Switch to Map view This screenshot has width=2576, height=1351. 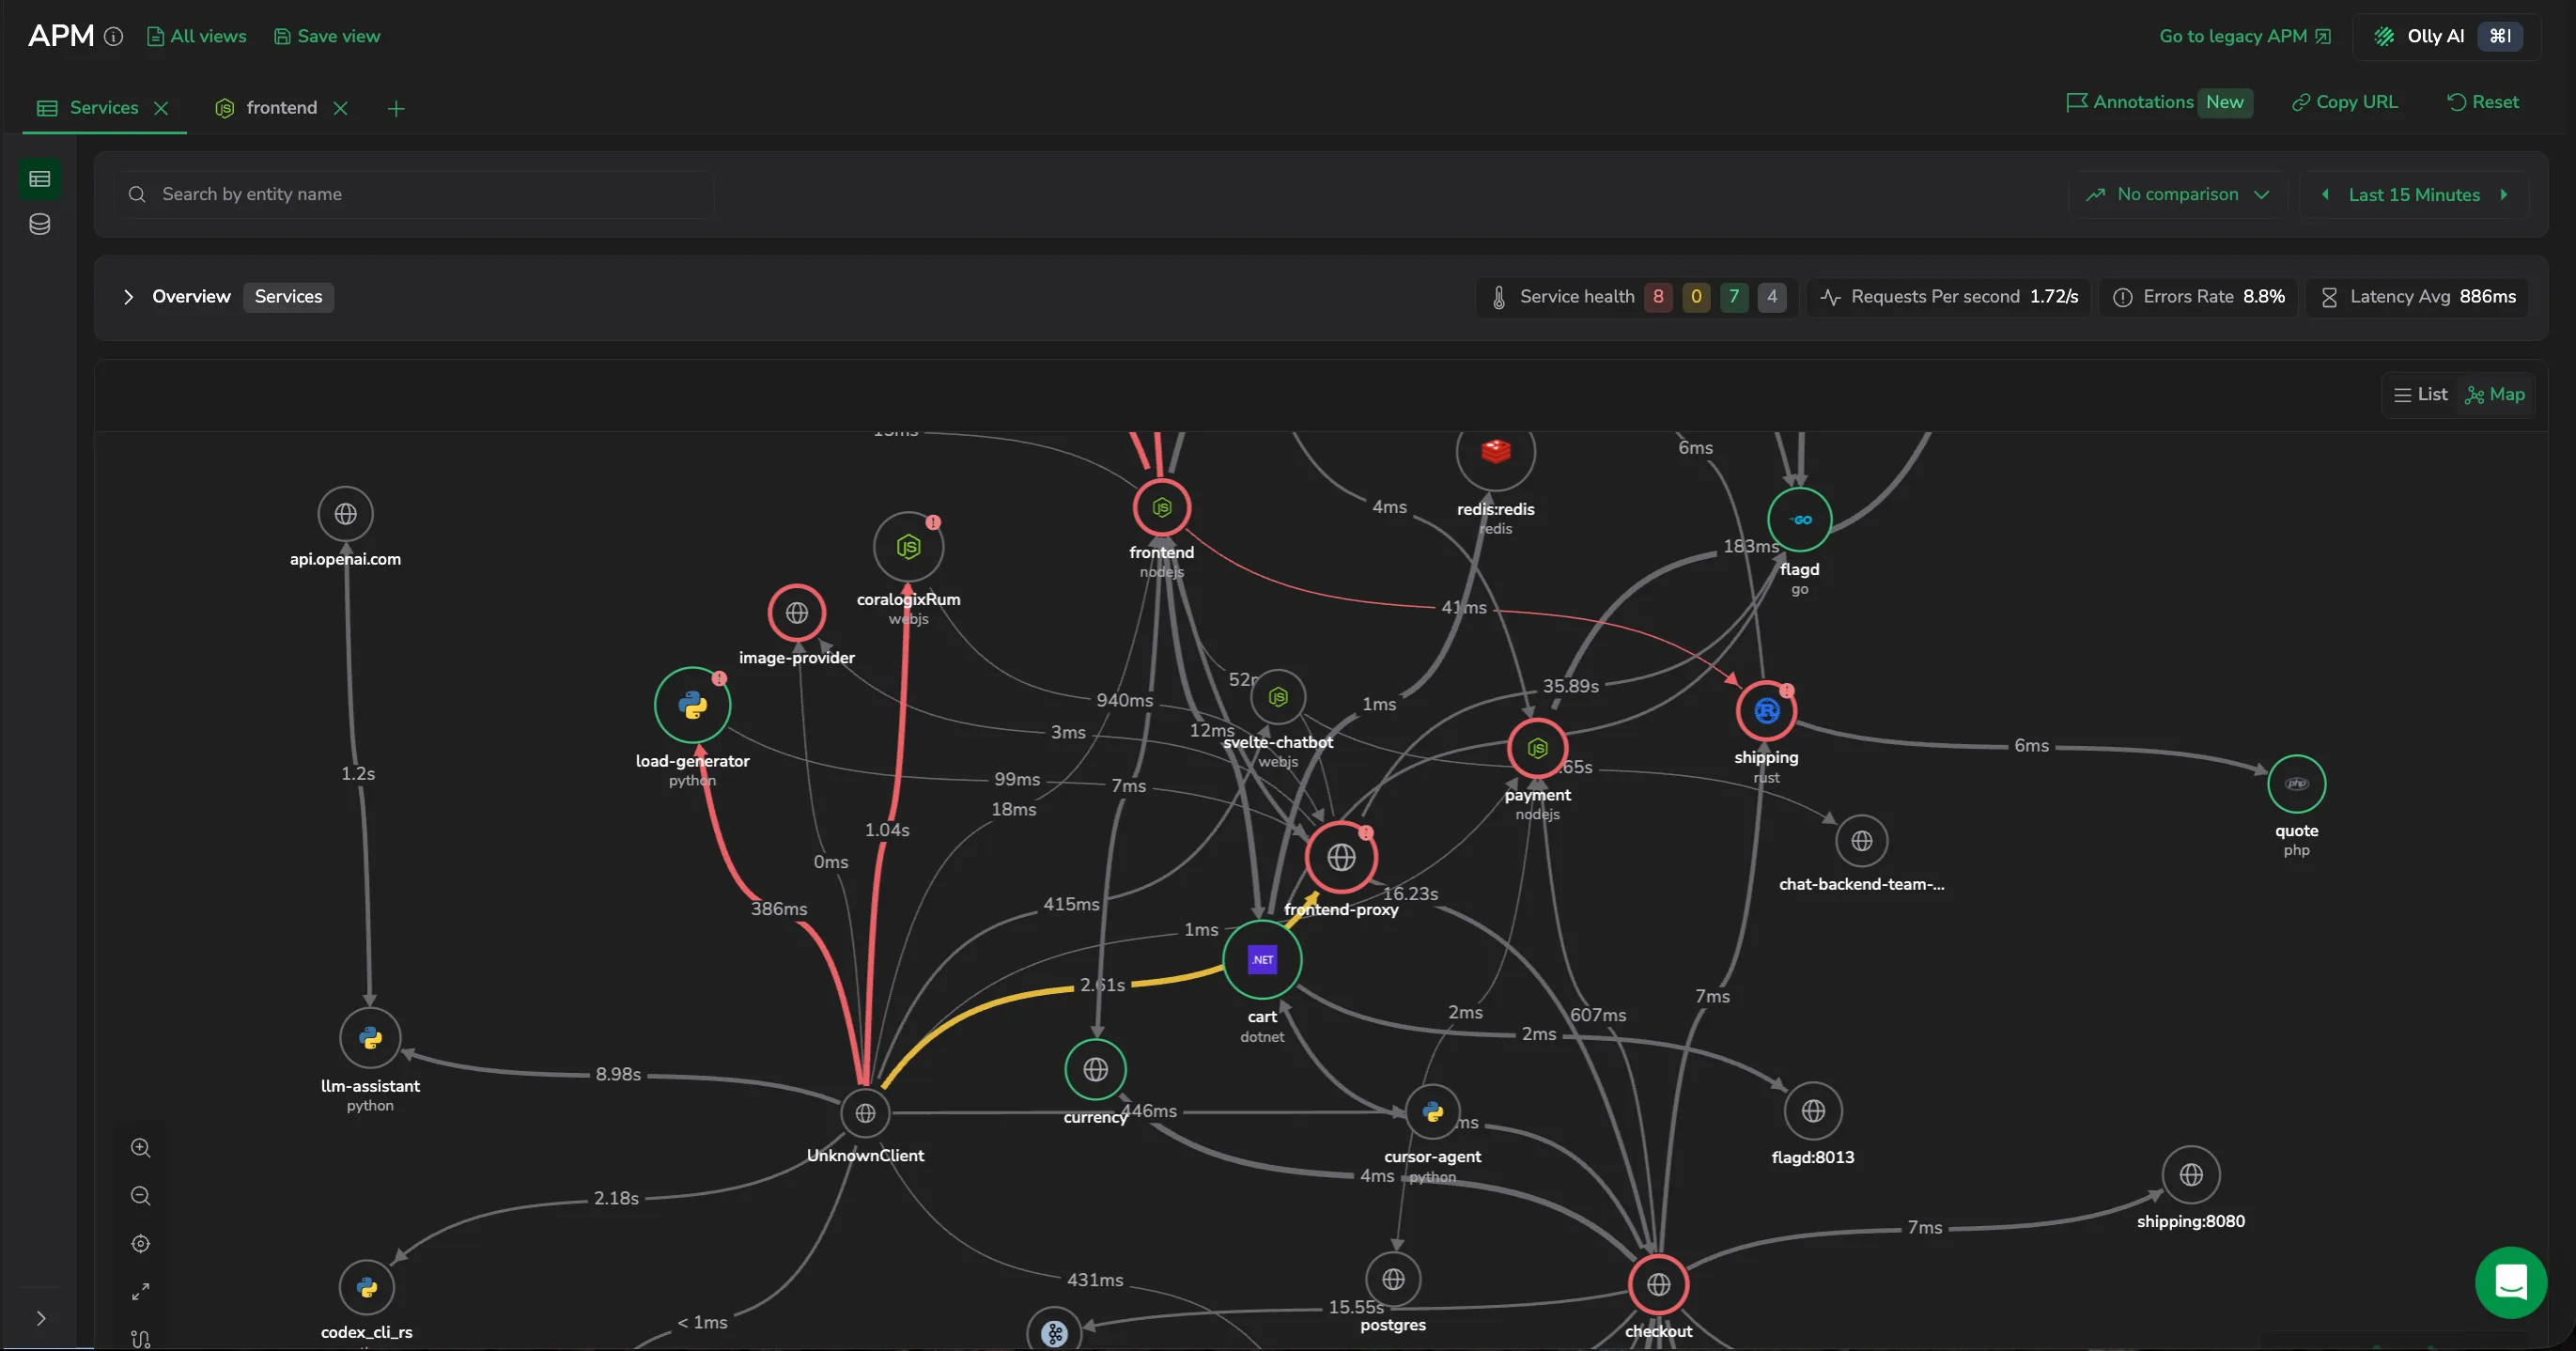point(2495,395)
